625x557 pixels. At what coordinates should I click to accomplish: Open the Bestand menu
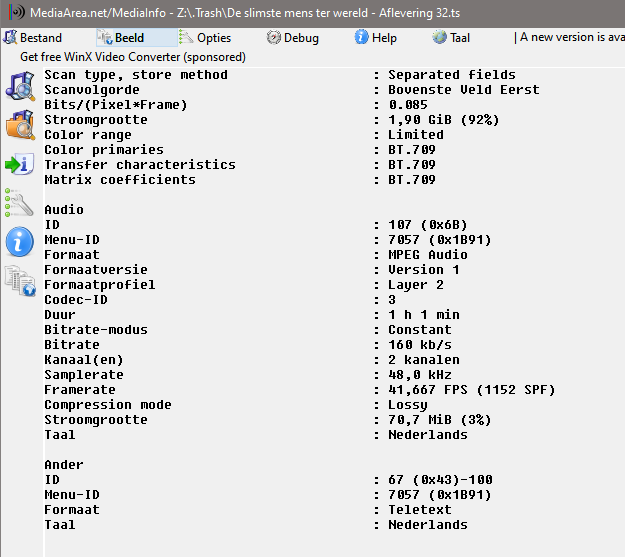coord(32,37)
